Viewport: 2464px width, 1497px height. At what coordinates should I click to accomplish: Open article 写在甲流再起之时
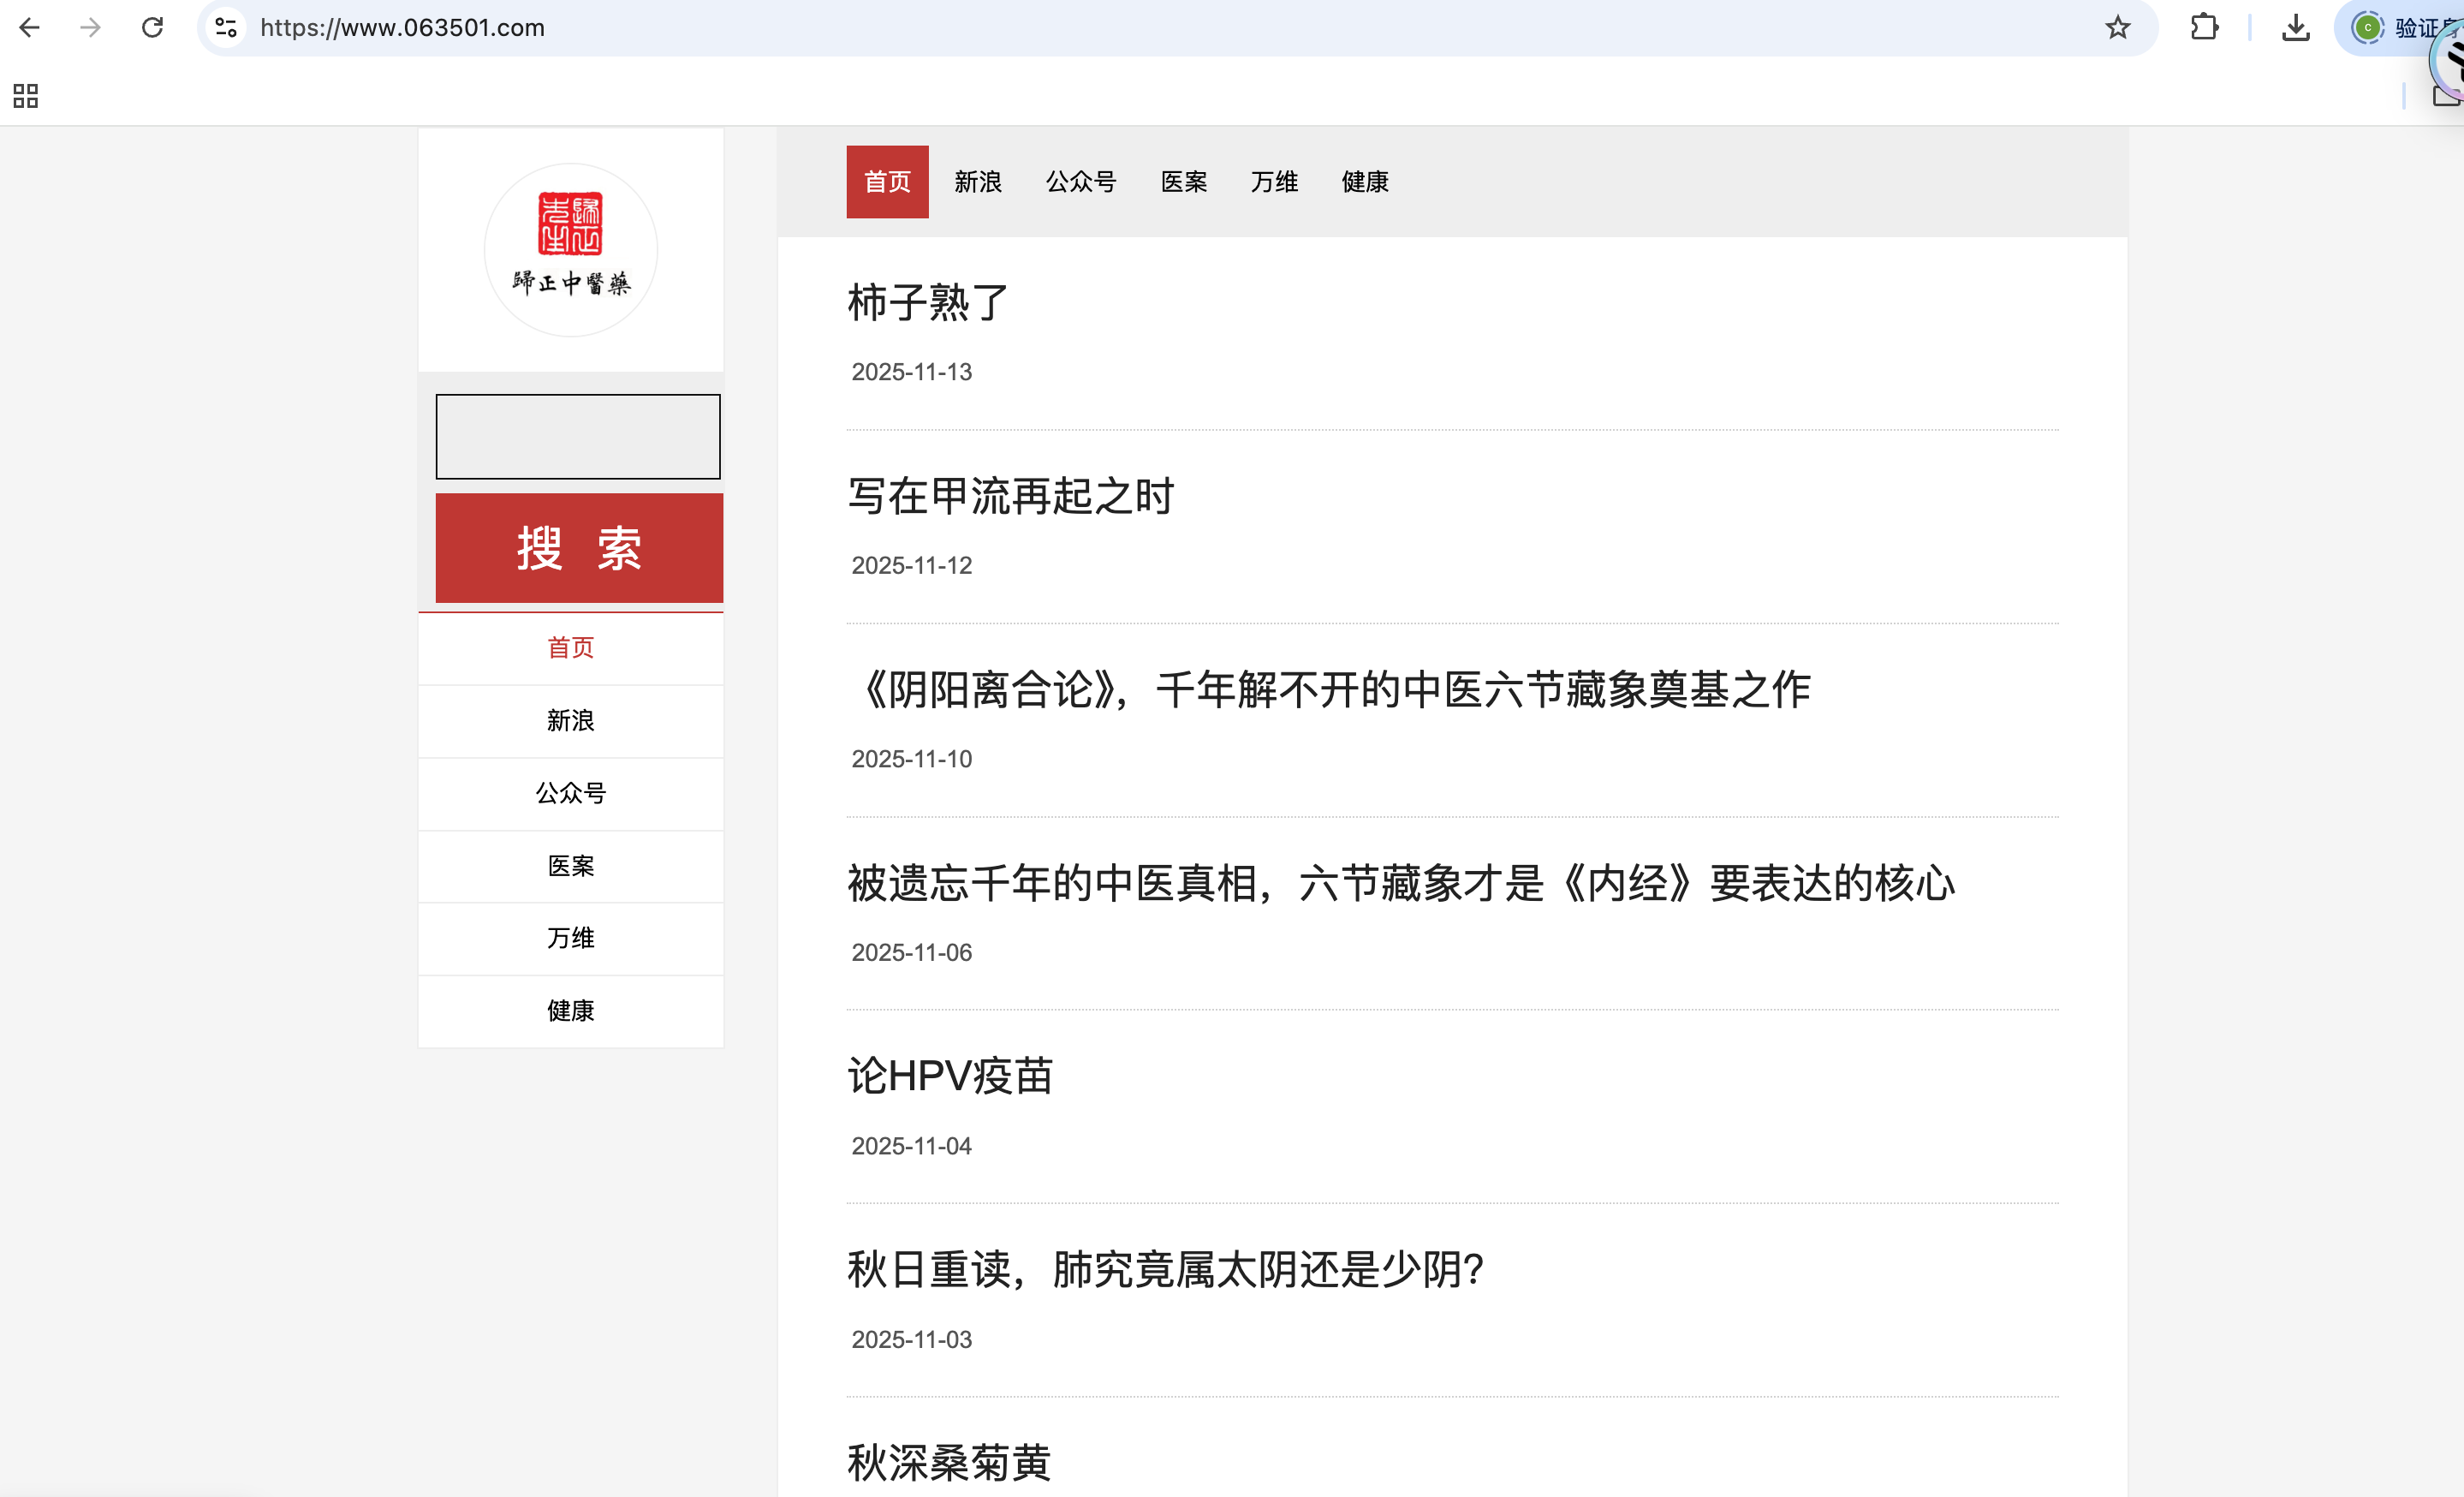tap(1010, 496)
